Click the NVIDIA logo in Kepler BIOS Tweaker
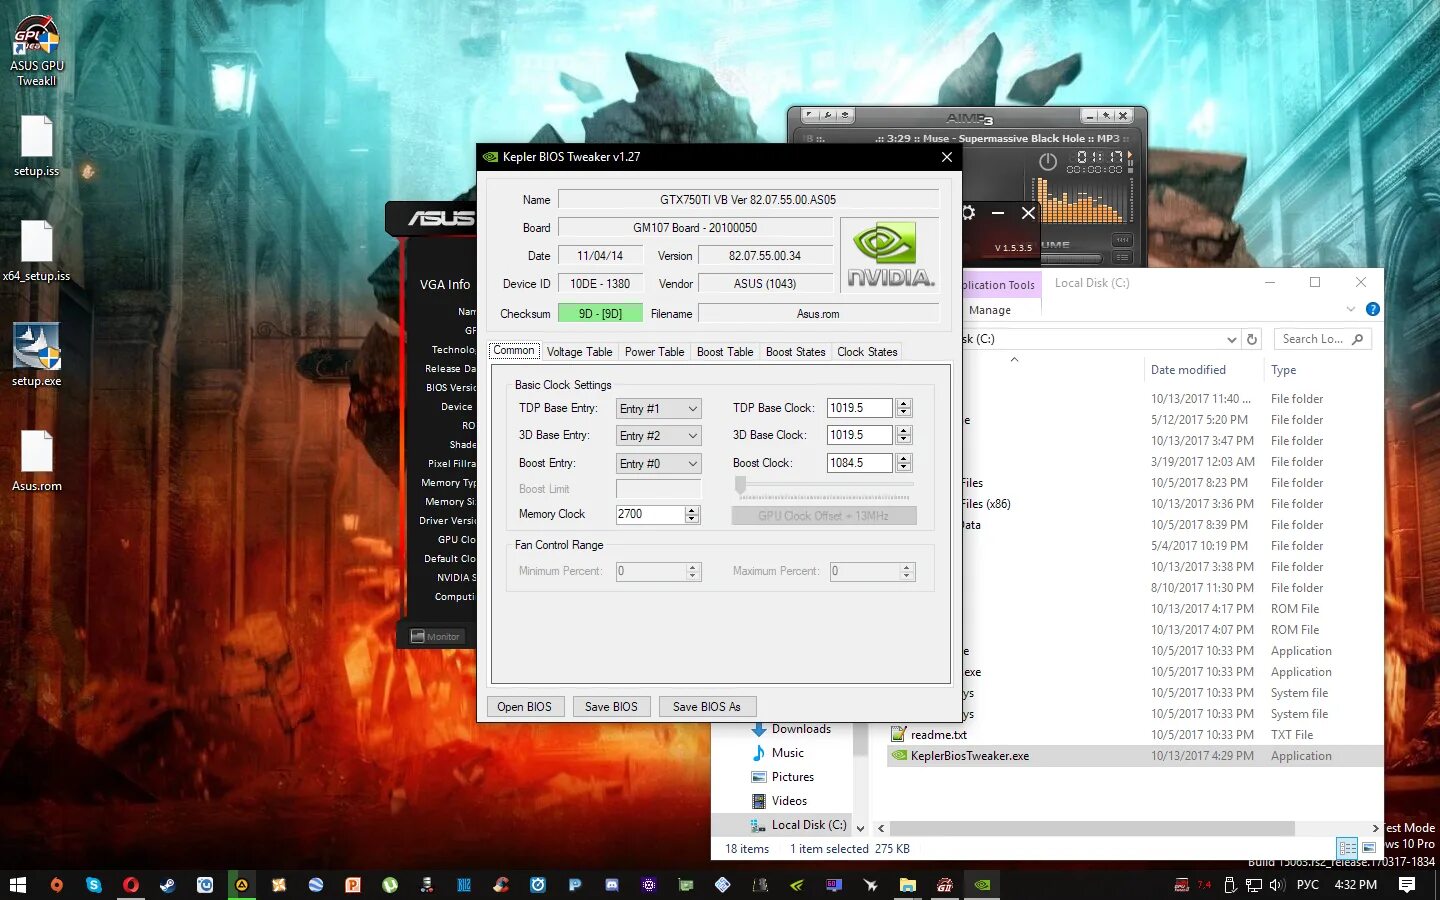1440x900 pixels. tap(890, 256)
